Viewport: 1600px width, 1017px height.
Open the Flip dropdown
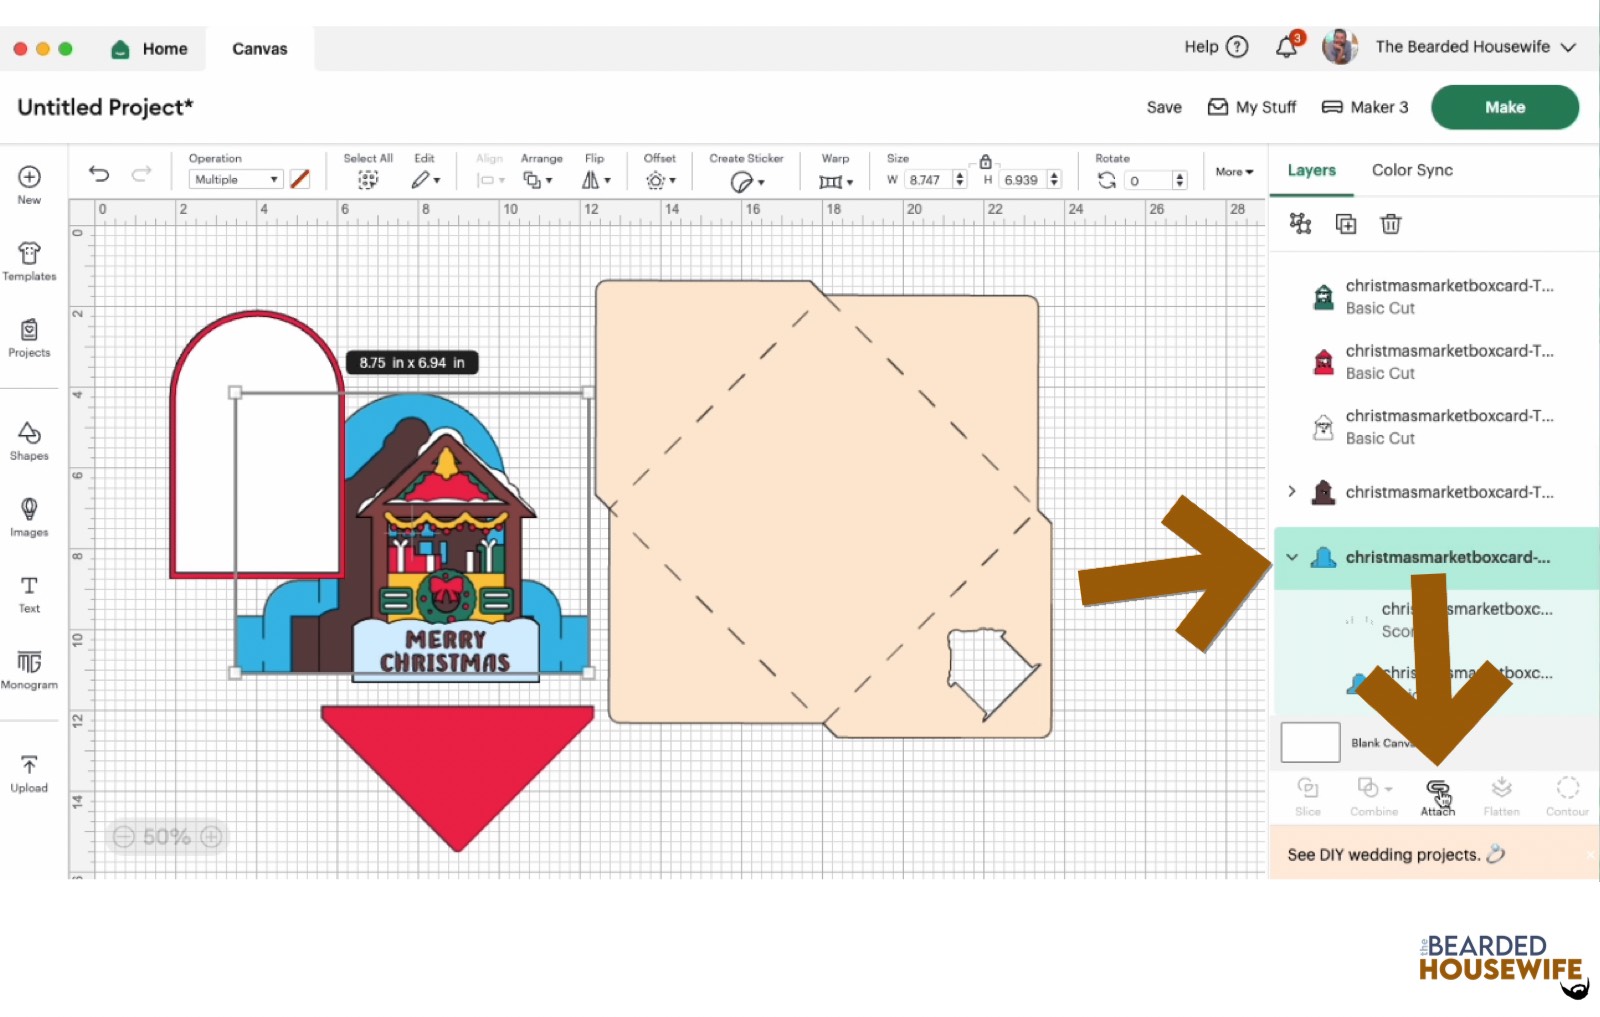[596, 180]
